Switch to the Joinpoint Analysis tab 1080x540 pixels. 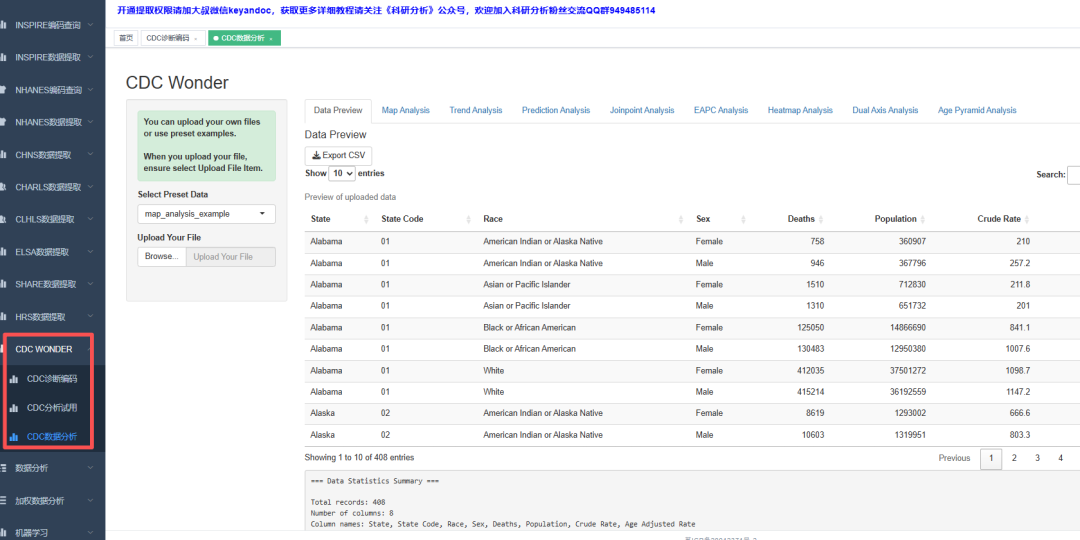642,110
